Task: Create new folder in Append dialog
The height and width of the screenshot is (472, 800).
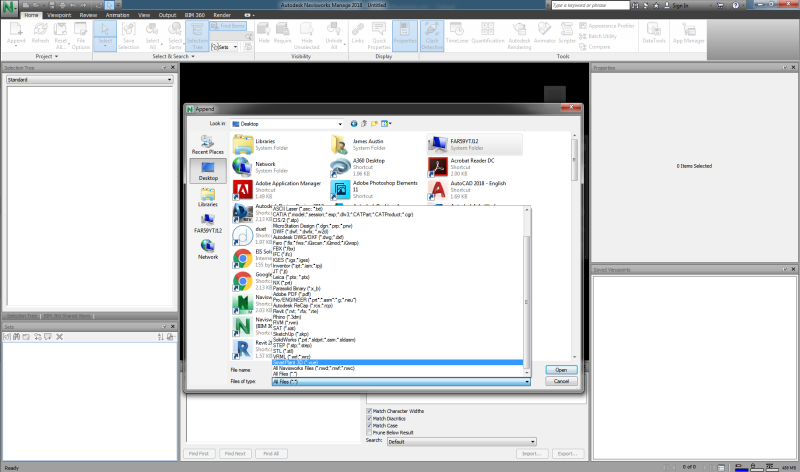Action: tap(374, 123)
